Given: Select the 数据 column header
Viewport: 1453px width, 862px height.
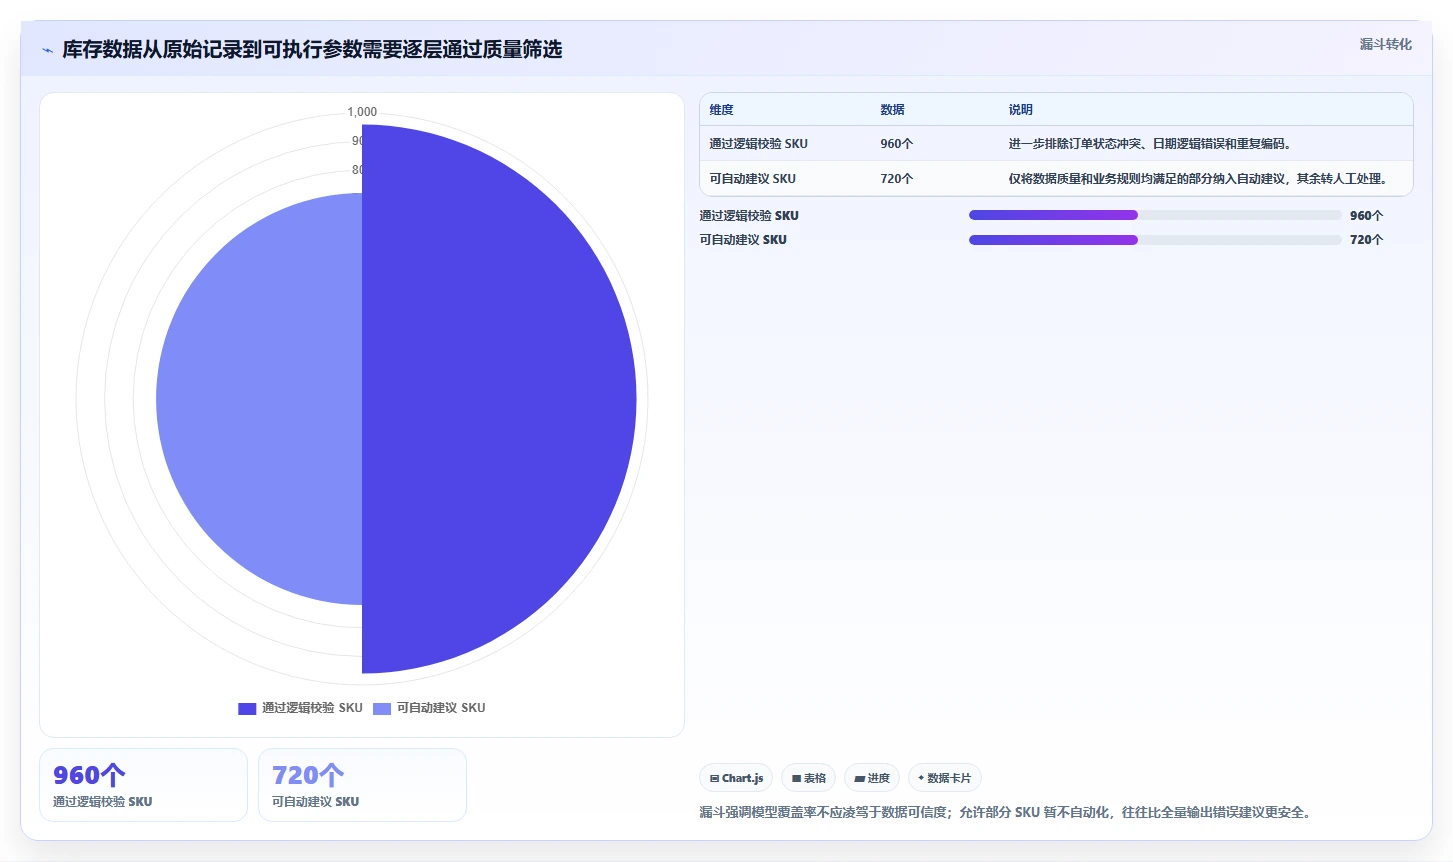Looking at the screenshot, I should click(892, 110).
